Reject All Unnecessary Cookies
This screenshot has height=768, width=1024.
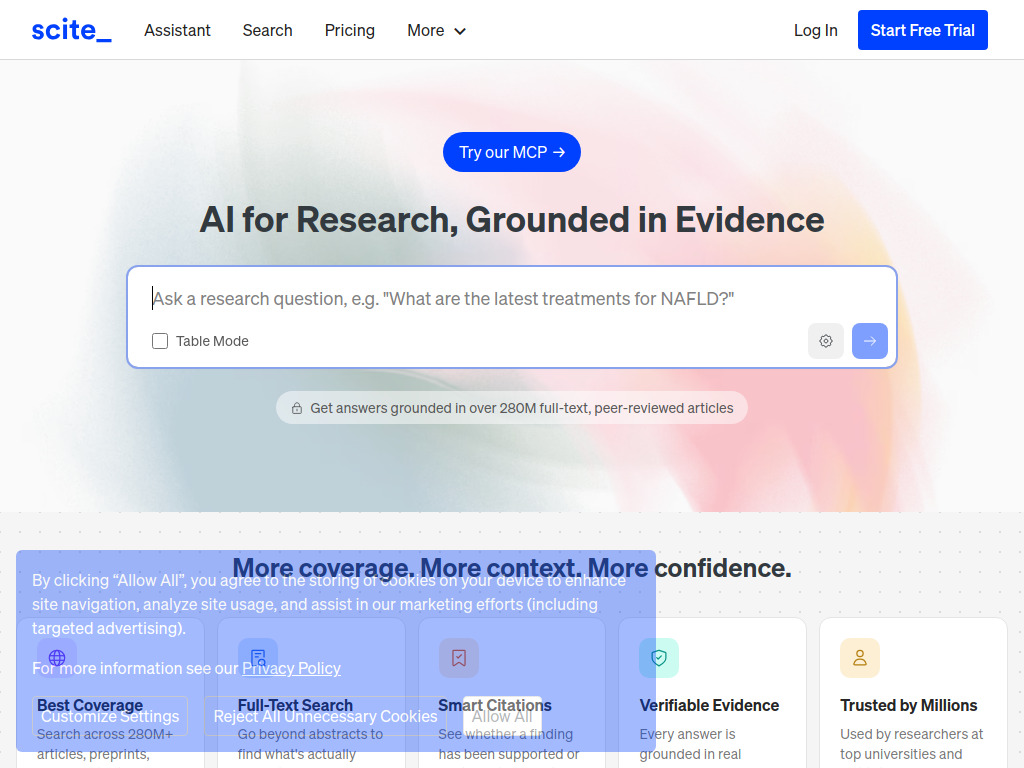[x=325, y=716]
